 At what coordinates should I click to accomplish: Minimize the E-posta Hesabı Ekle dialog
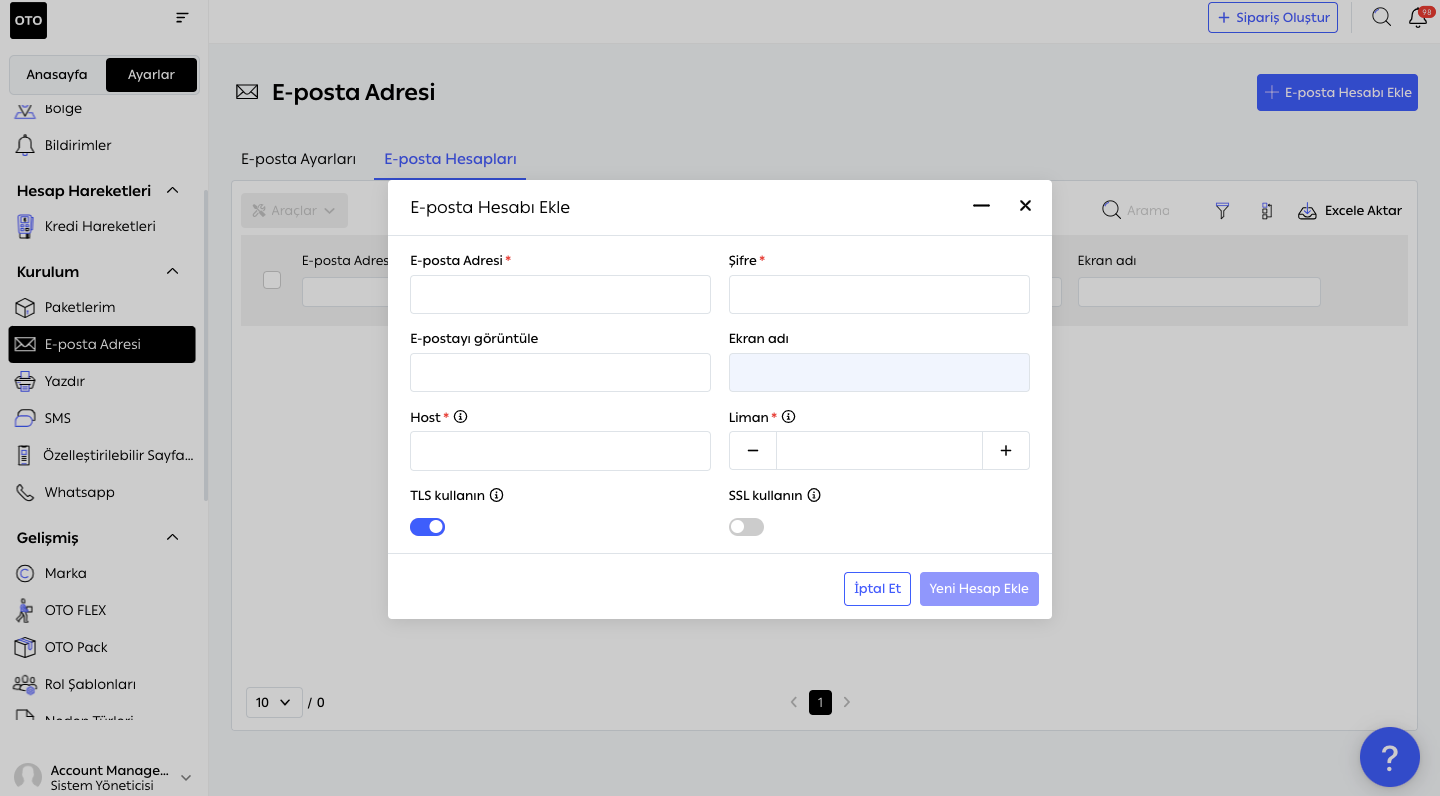[981, 206]
